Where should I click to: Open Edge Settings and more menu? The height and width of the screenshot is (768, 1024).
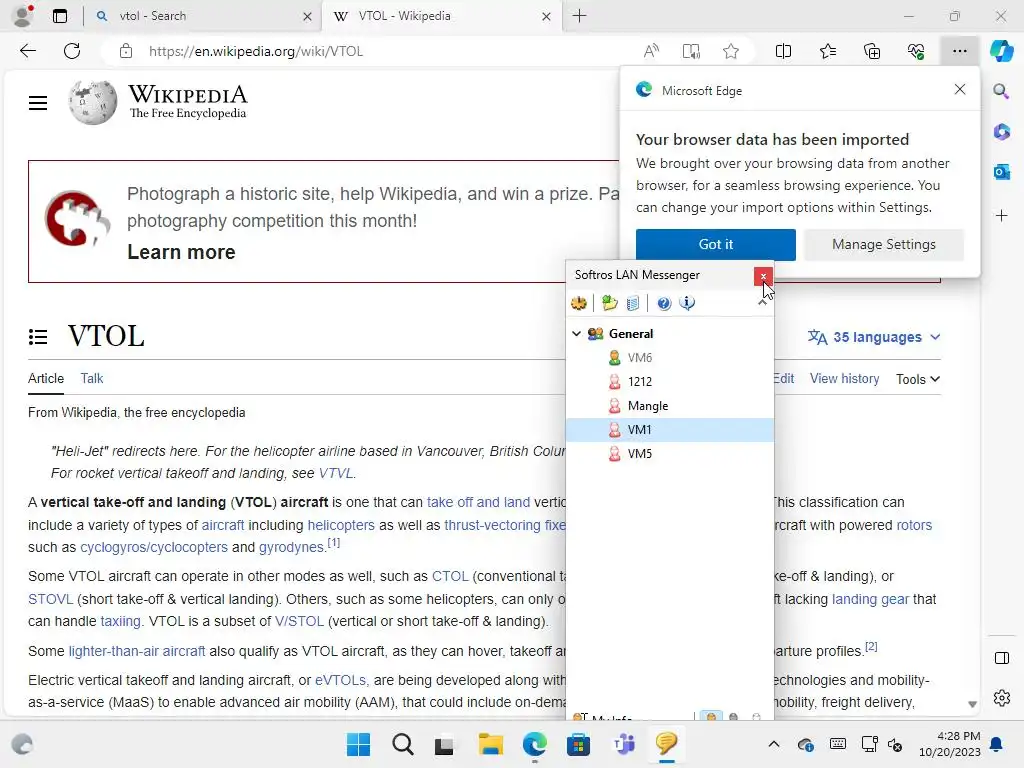[x=959, y=51]
